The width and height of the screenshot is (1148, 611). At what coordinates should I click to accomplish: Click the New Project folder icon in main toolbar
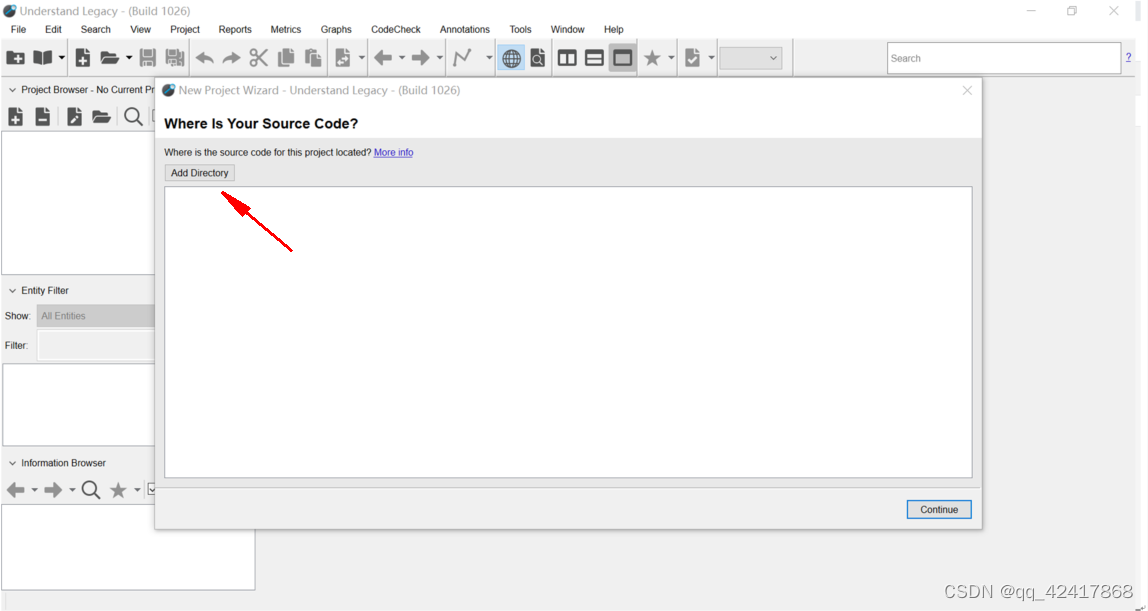(15, 58)
